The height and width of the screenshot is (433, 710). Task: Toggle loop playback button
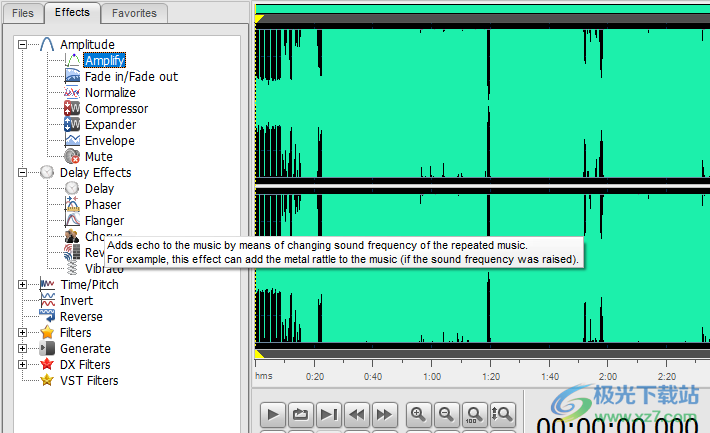pos(301,414)
